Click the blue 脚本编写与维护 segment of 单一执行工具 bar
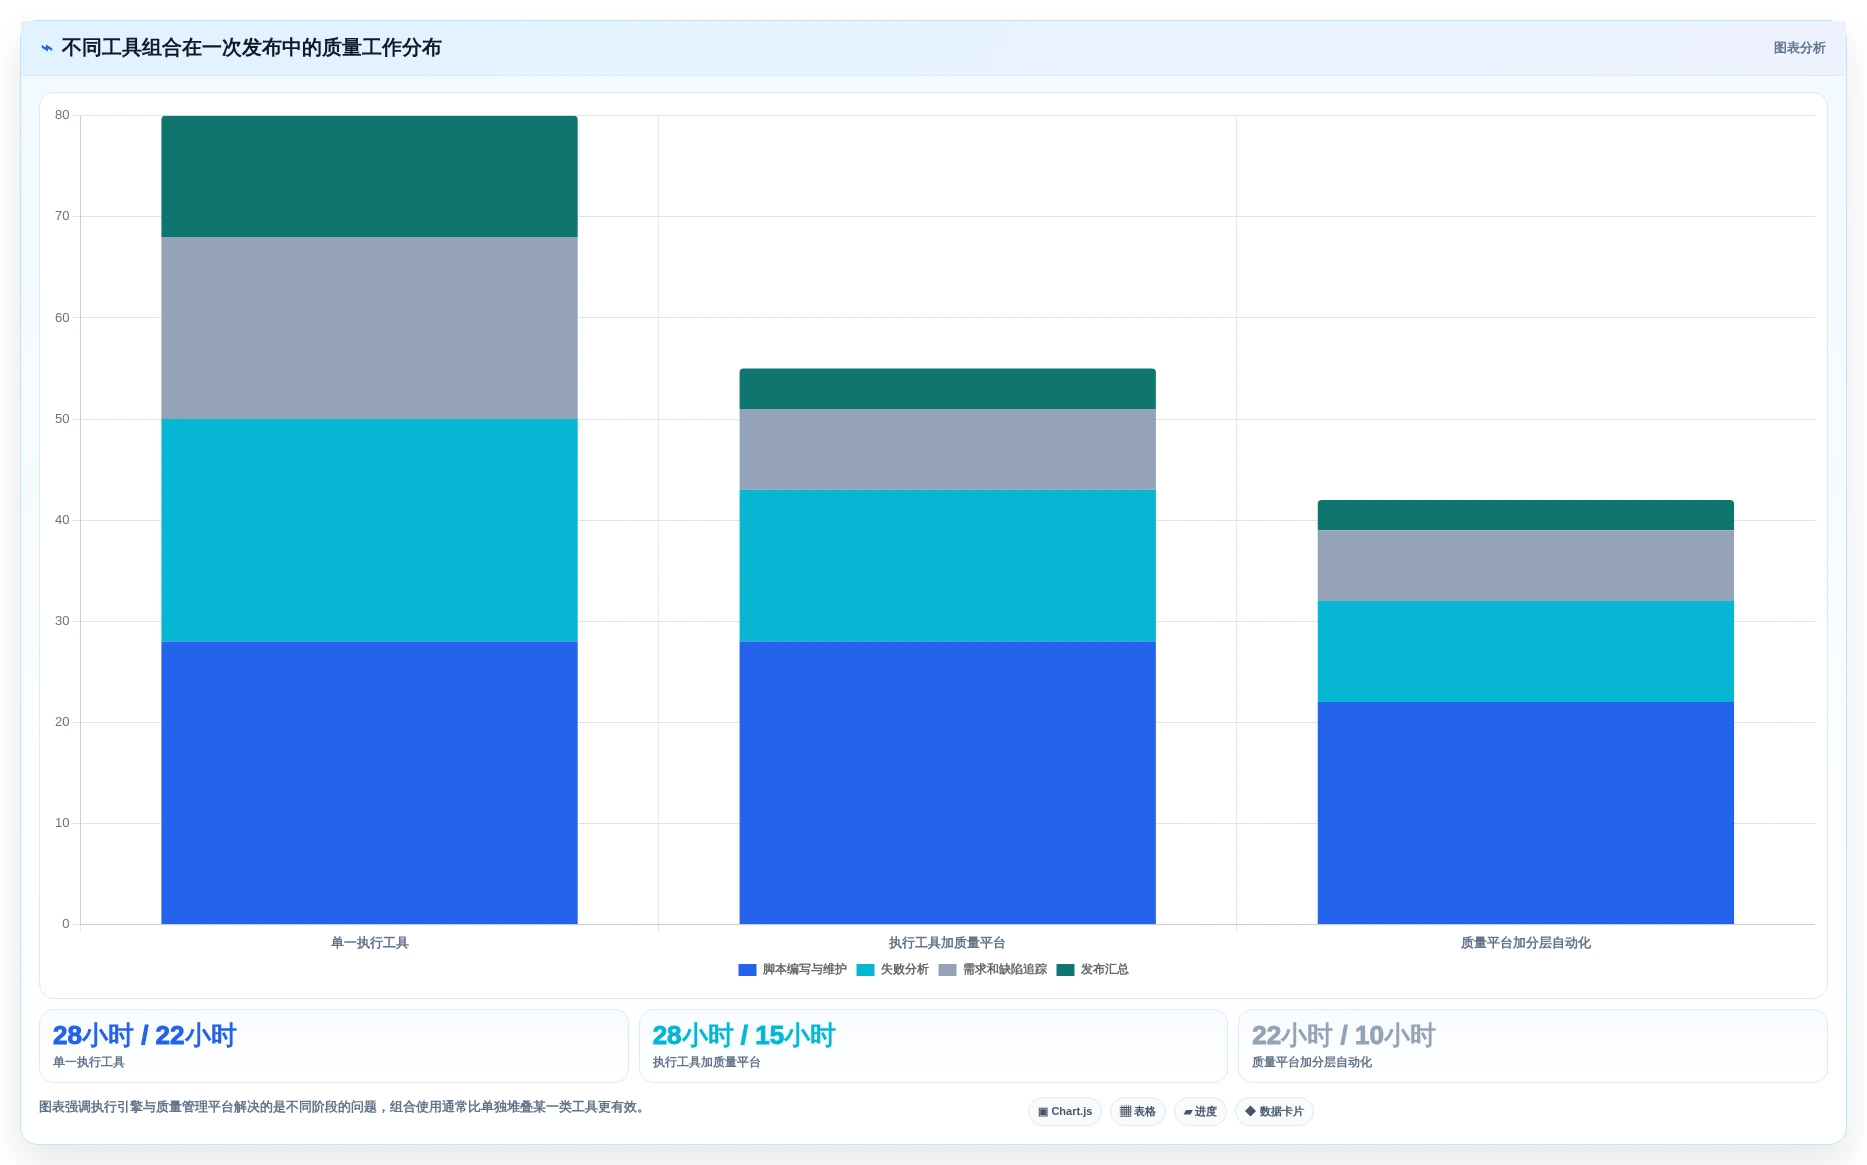The image size is (1867, 1165). tap(369, 782)
